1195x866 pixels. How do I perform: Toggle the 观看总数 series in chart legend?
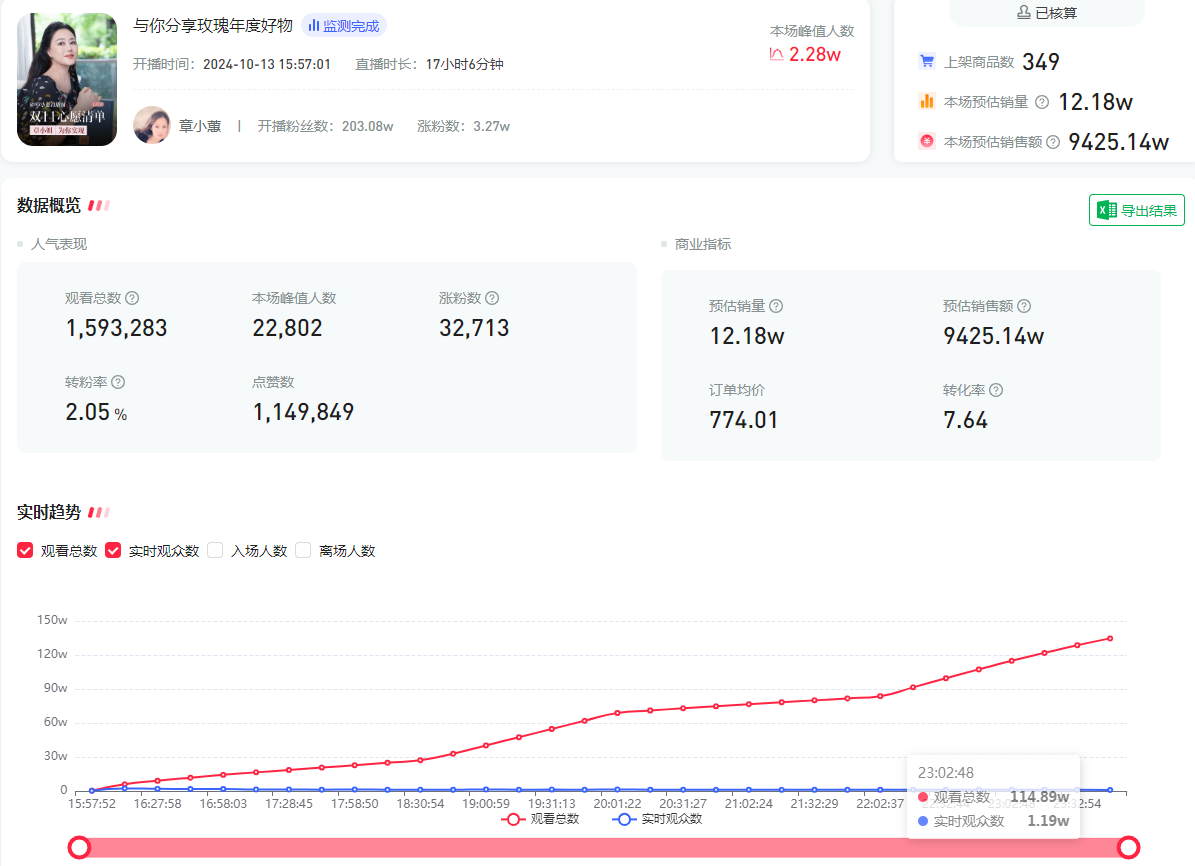pyautogui.click(x=540, y=819)
